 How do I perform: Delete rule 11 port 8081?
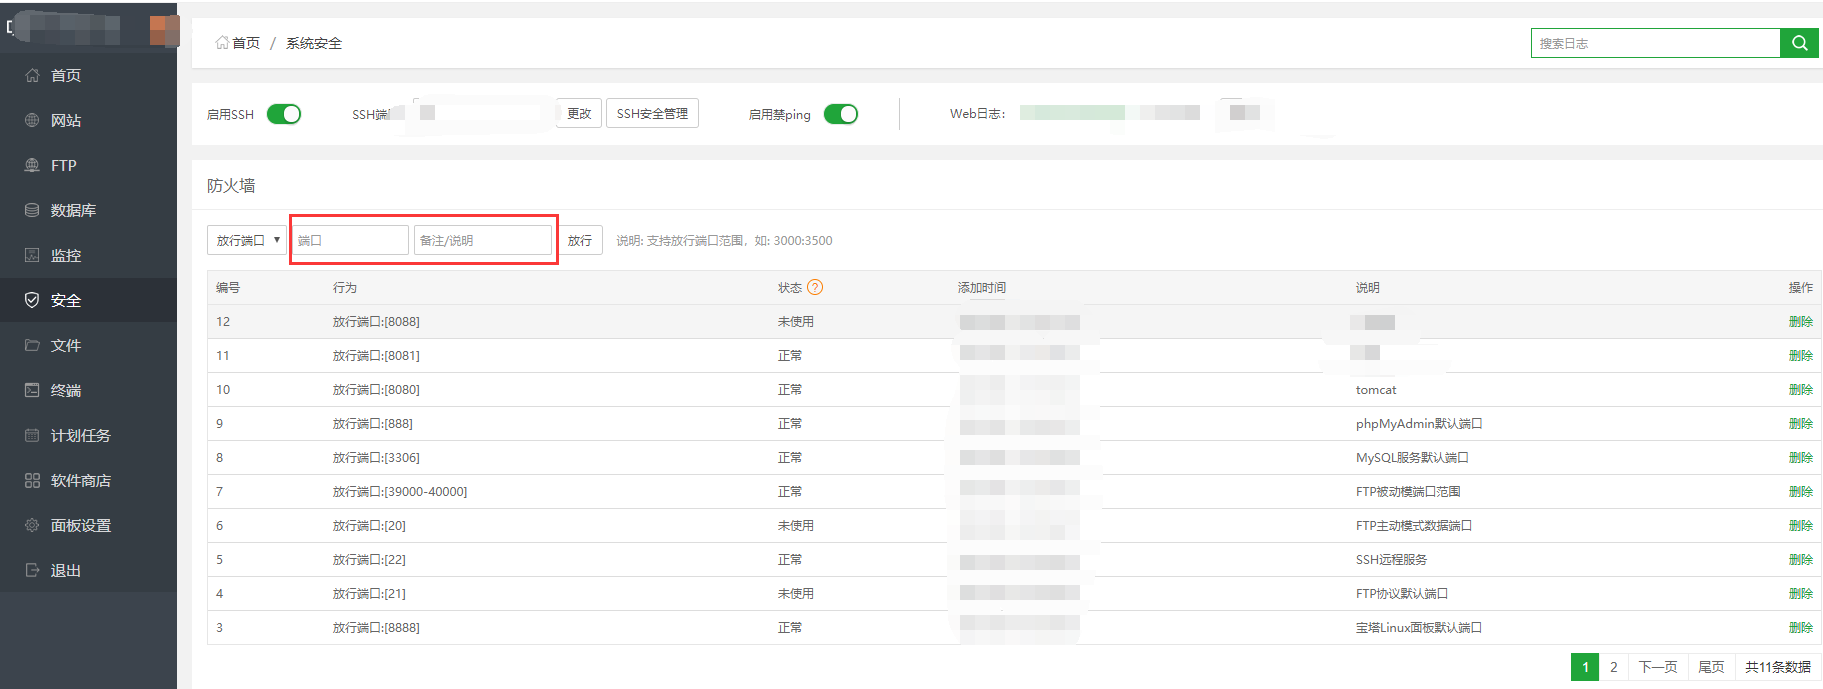click(x=1800, y=355)
